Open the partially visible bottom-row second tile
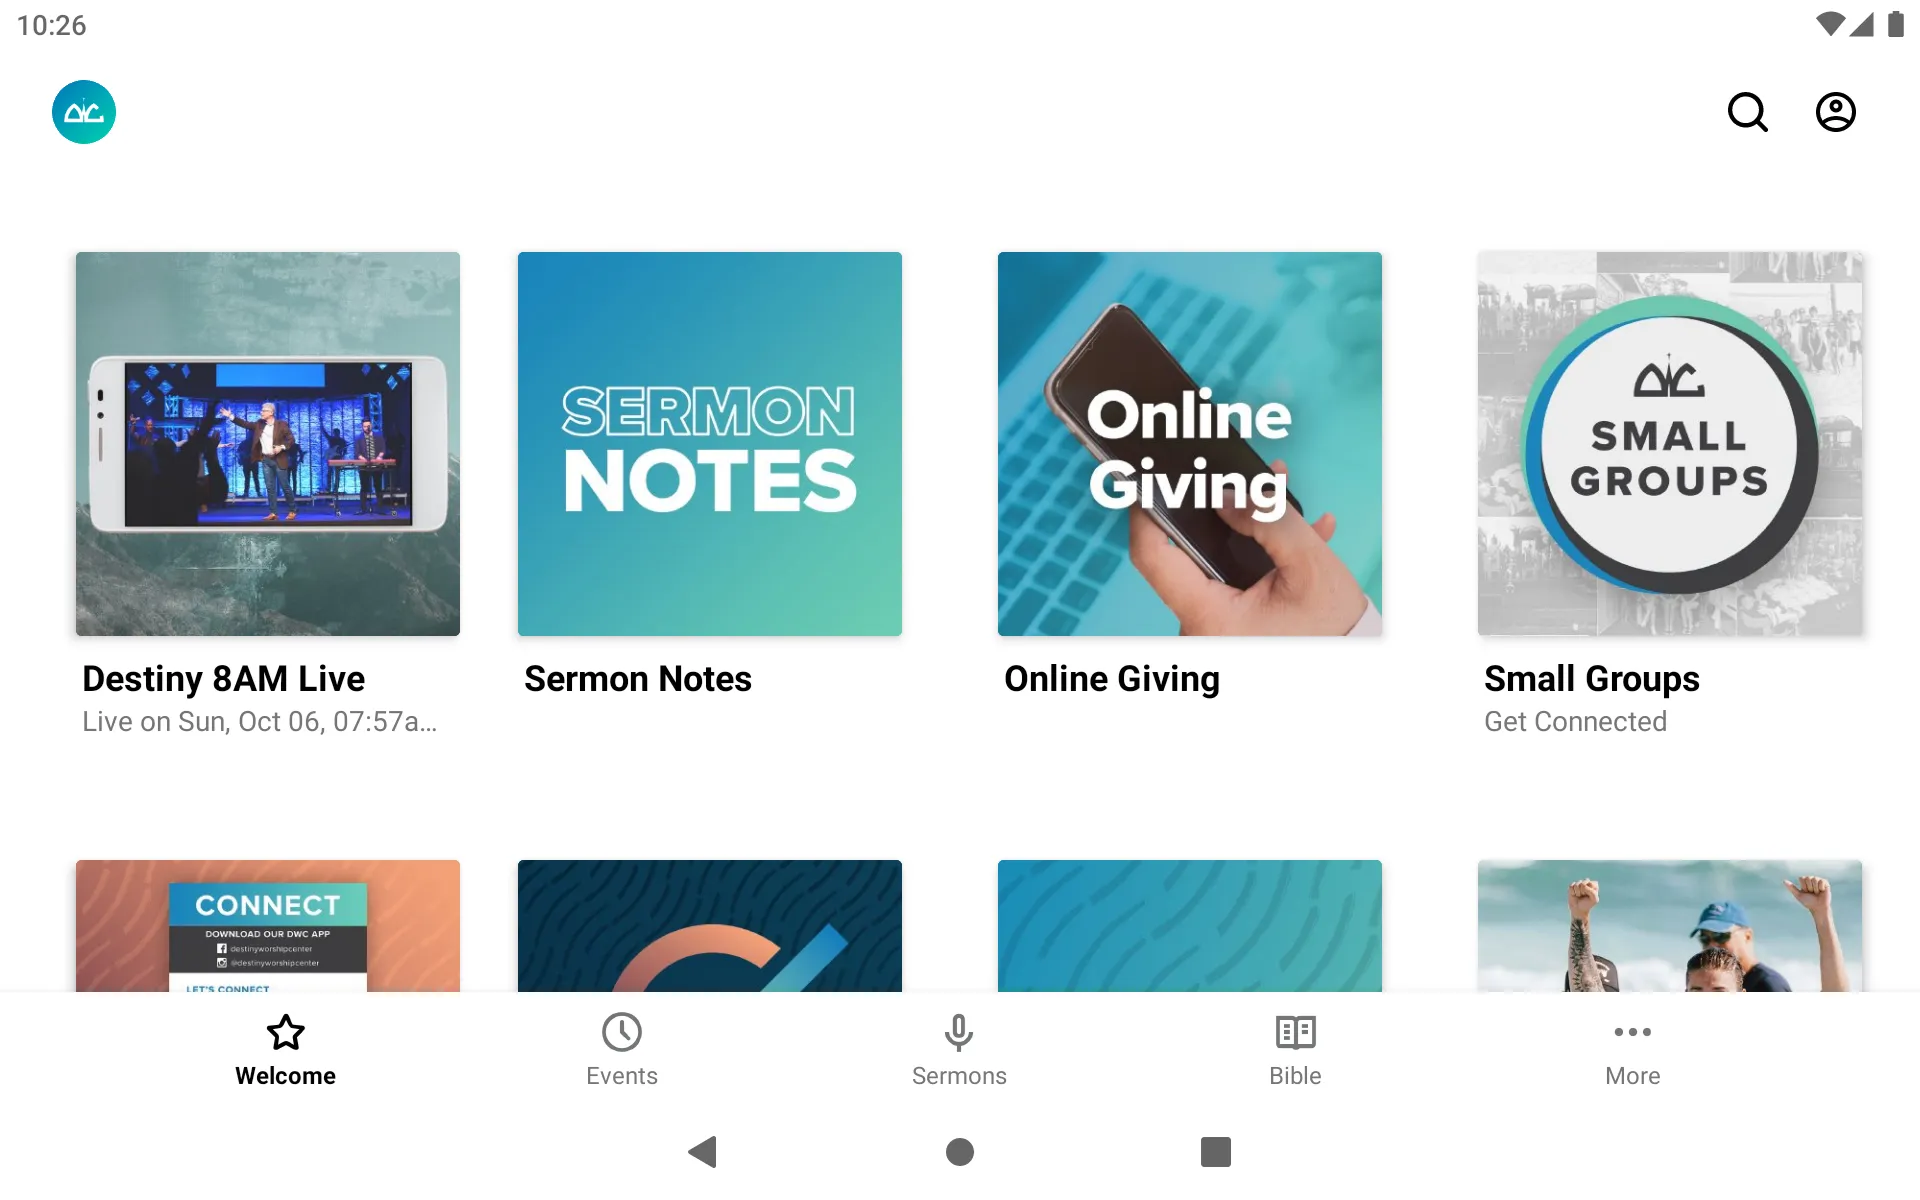Image resolution: width=1920 pixels, height=1200 pixels. (x=709, y=924)
